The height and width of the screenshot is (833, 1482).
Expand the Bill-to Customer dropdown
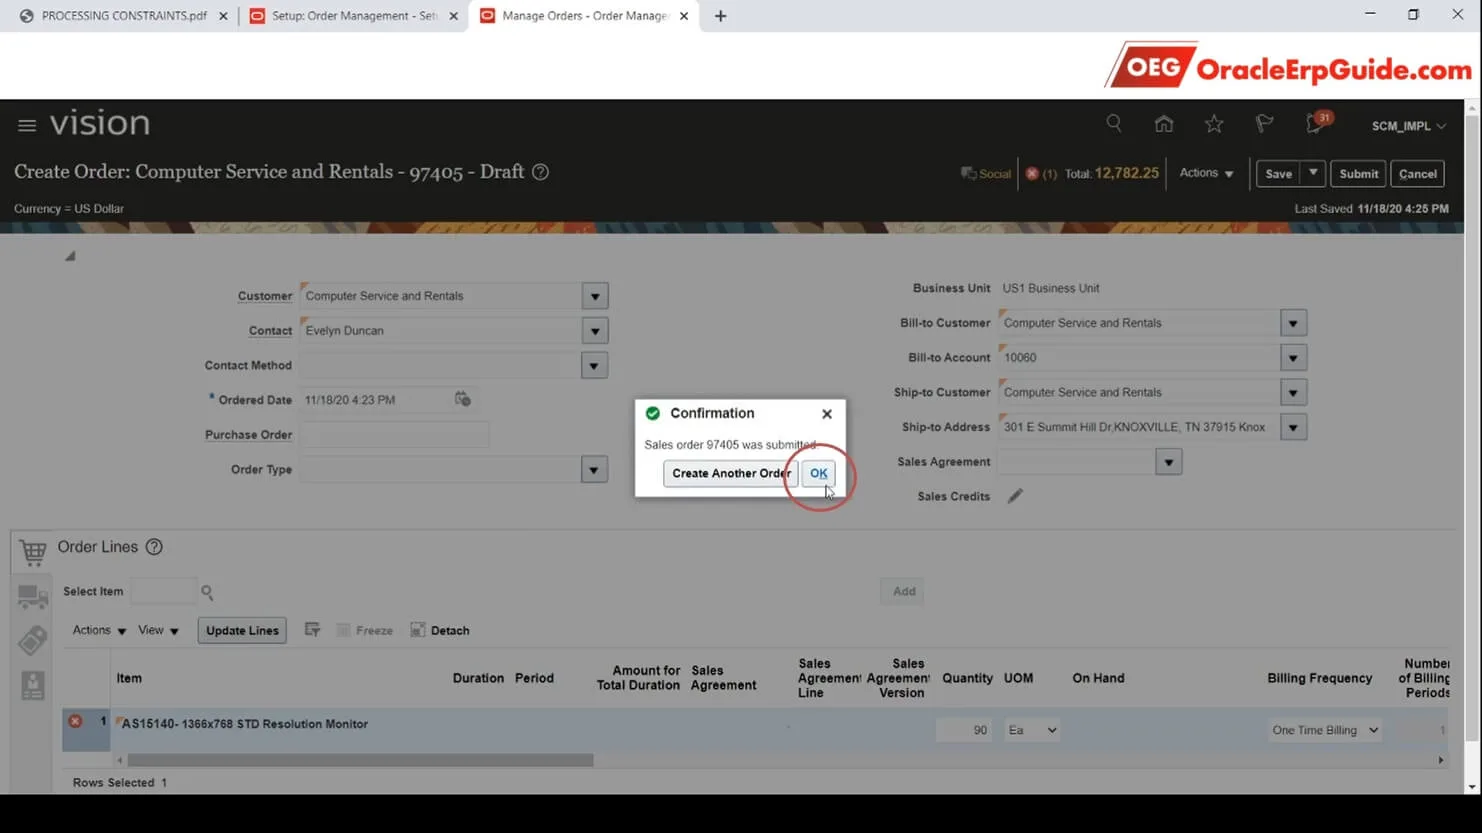click(x=1293, y=323)
